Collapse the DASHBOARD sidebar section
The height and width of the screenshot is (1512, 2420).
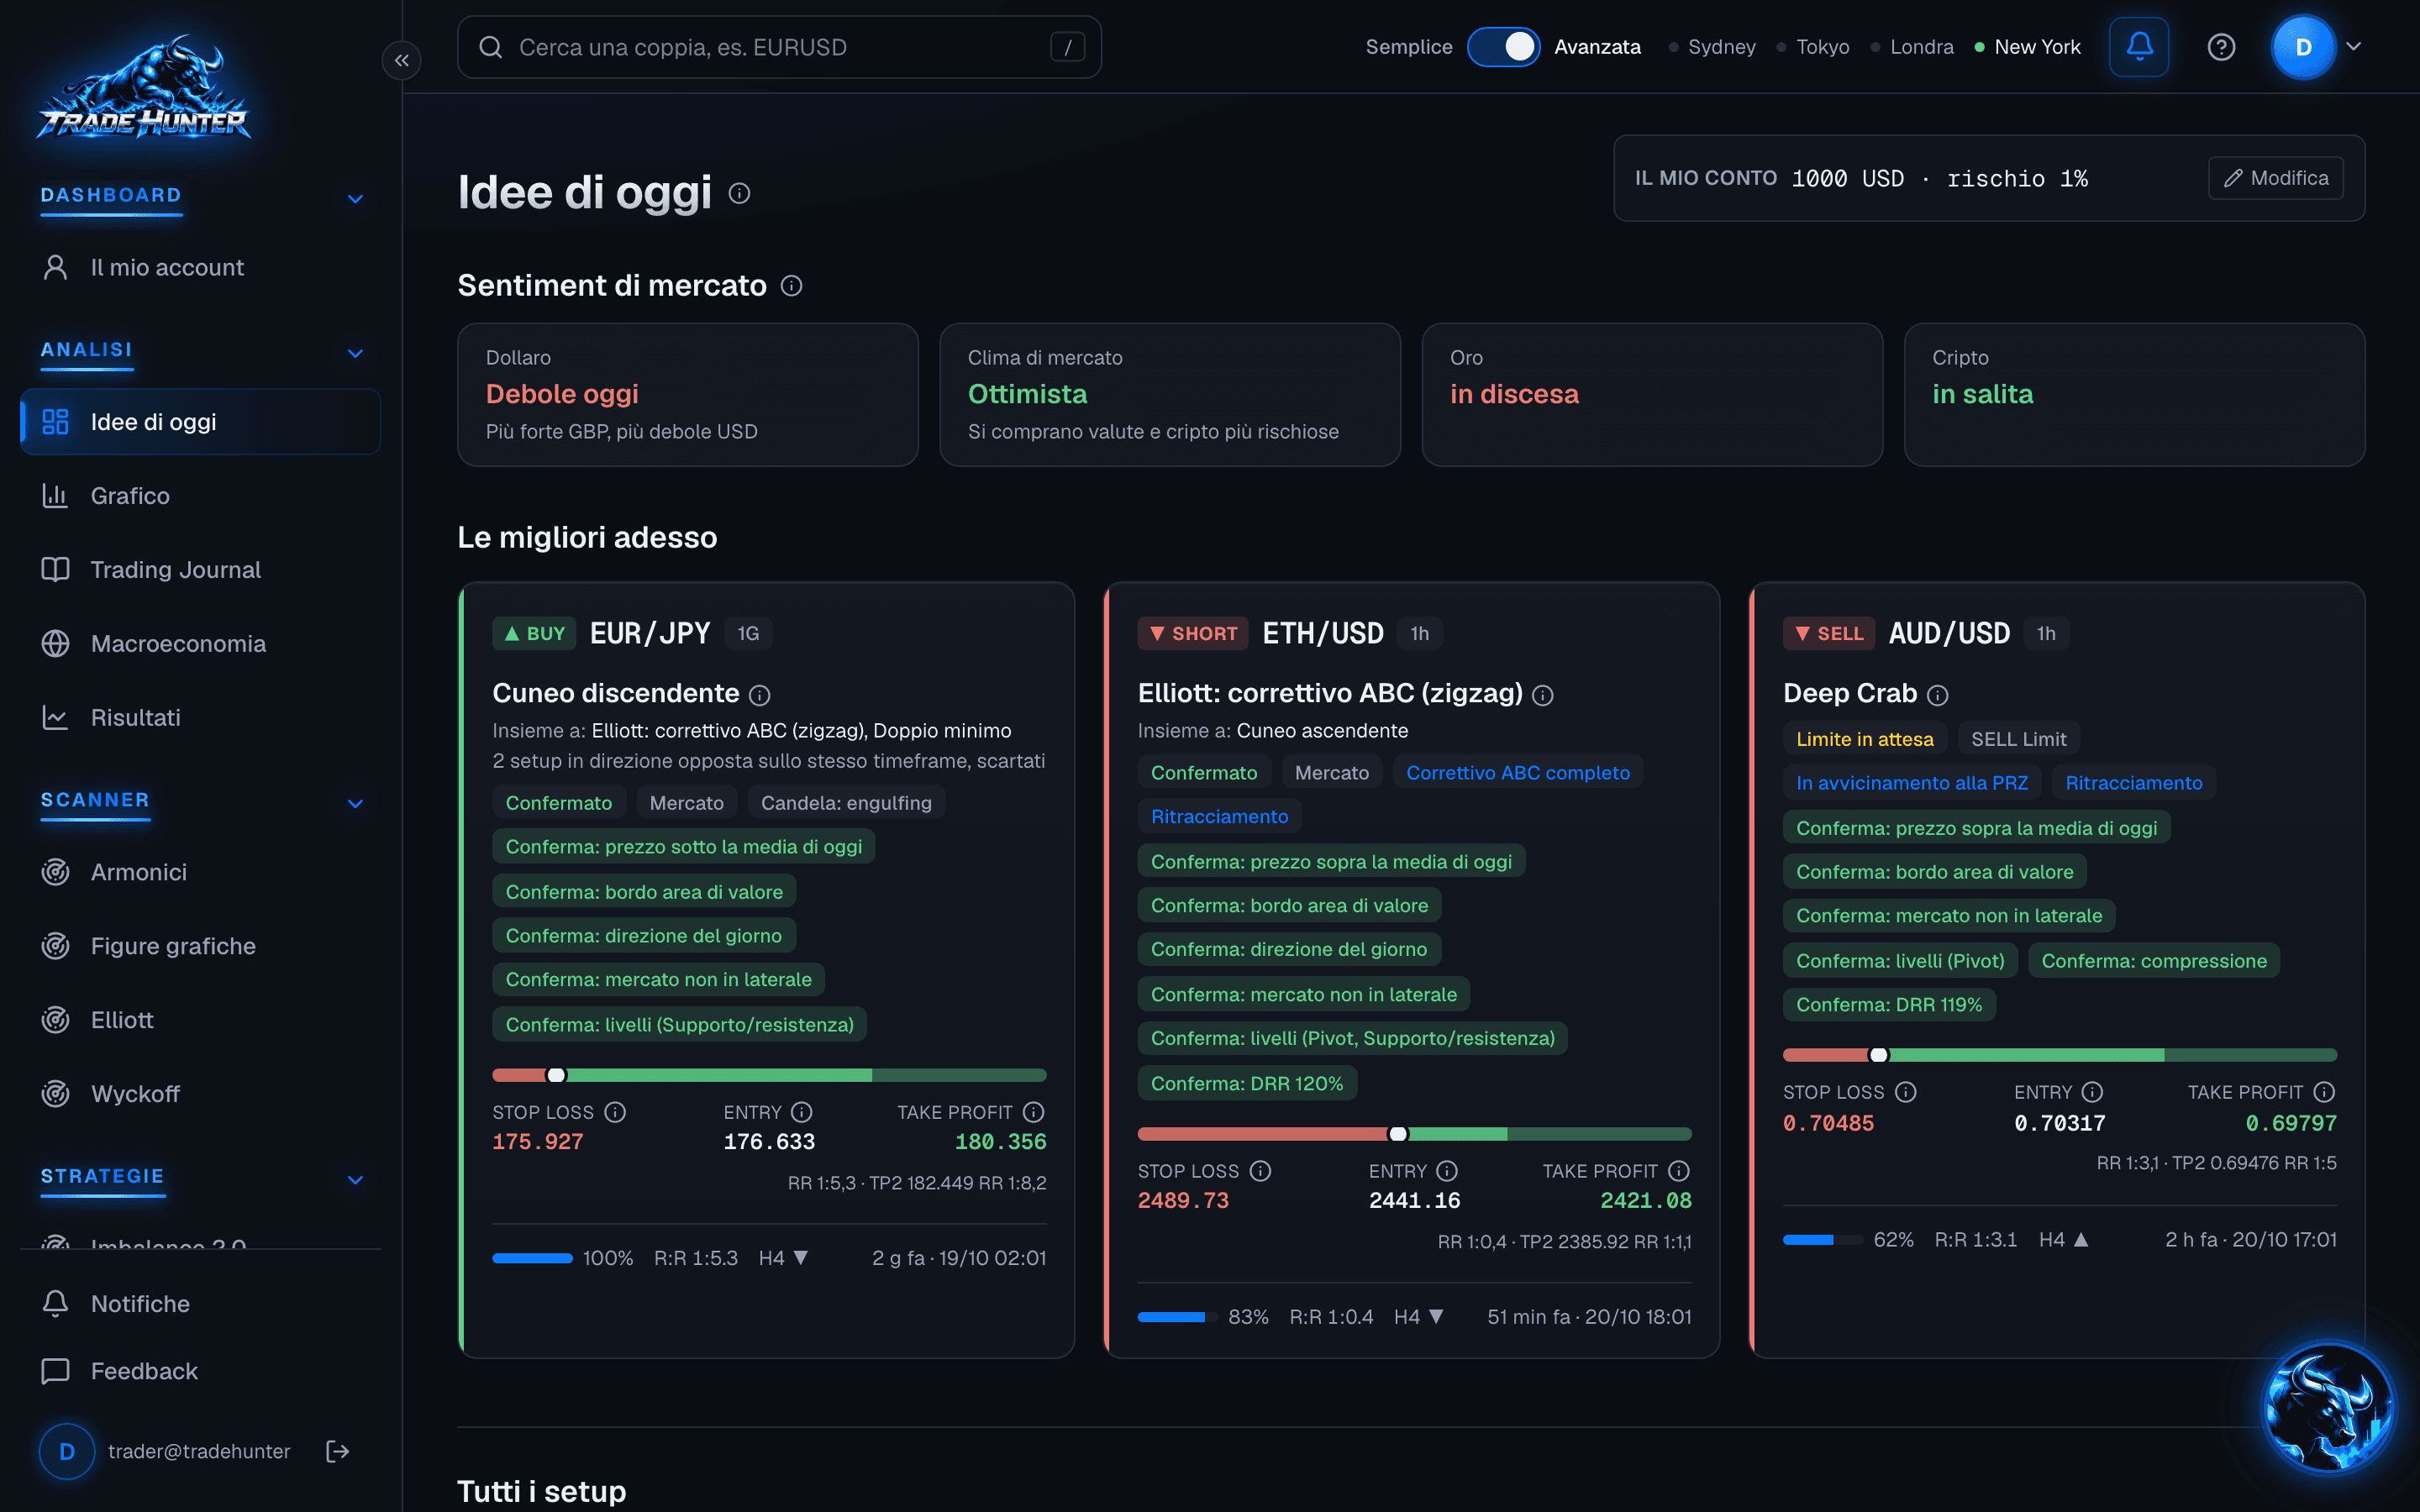point(355,198)
